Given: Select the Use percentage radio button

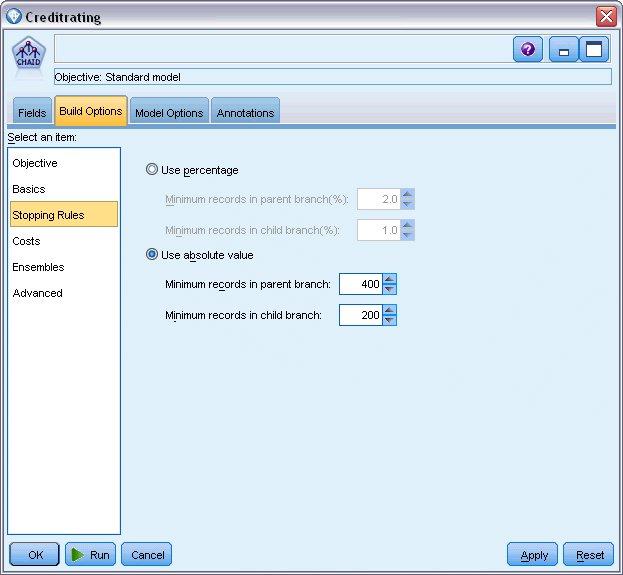Looking at the screenshot, I should click(x=152, y=170).
